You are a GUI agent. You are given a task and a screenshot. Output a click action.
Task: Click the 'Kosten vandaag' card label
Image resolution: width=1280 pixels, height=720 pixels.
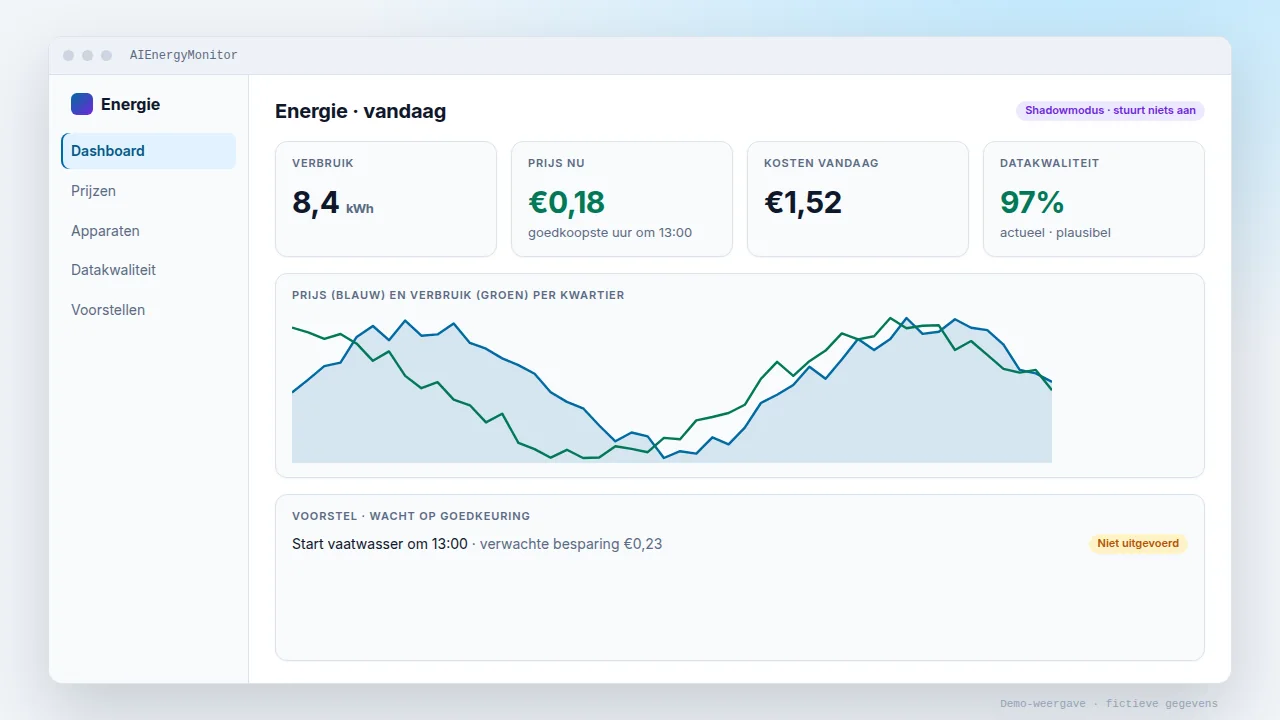[x=821, y=163]
